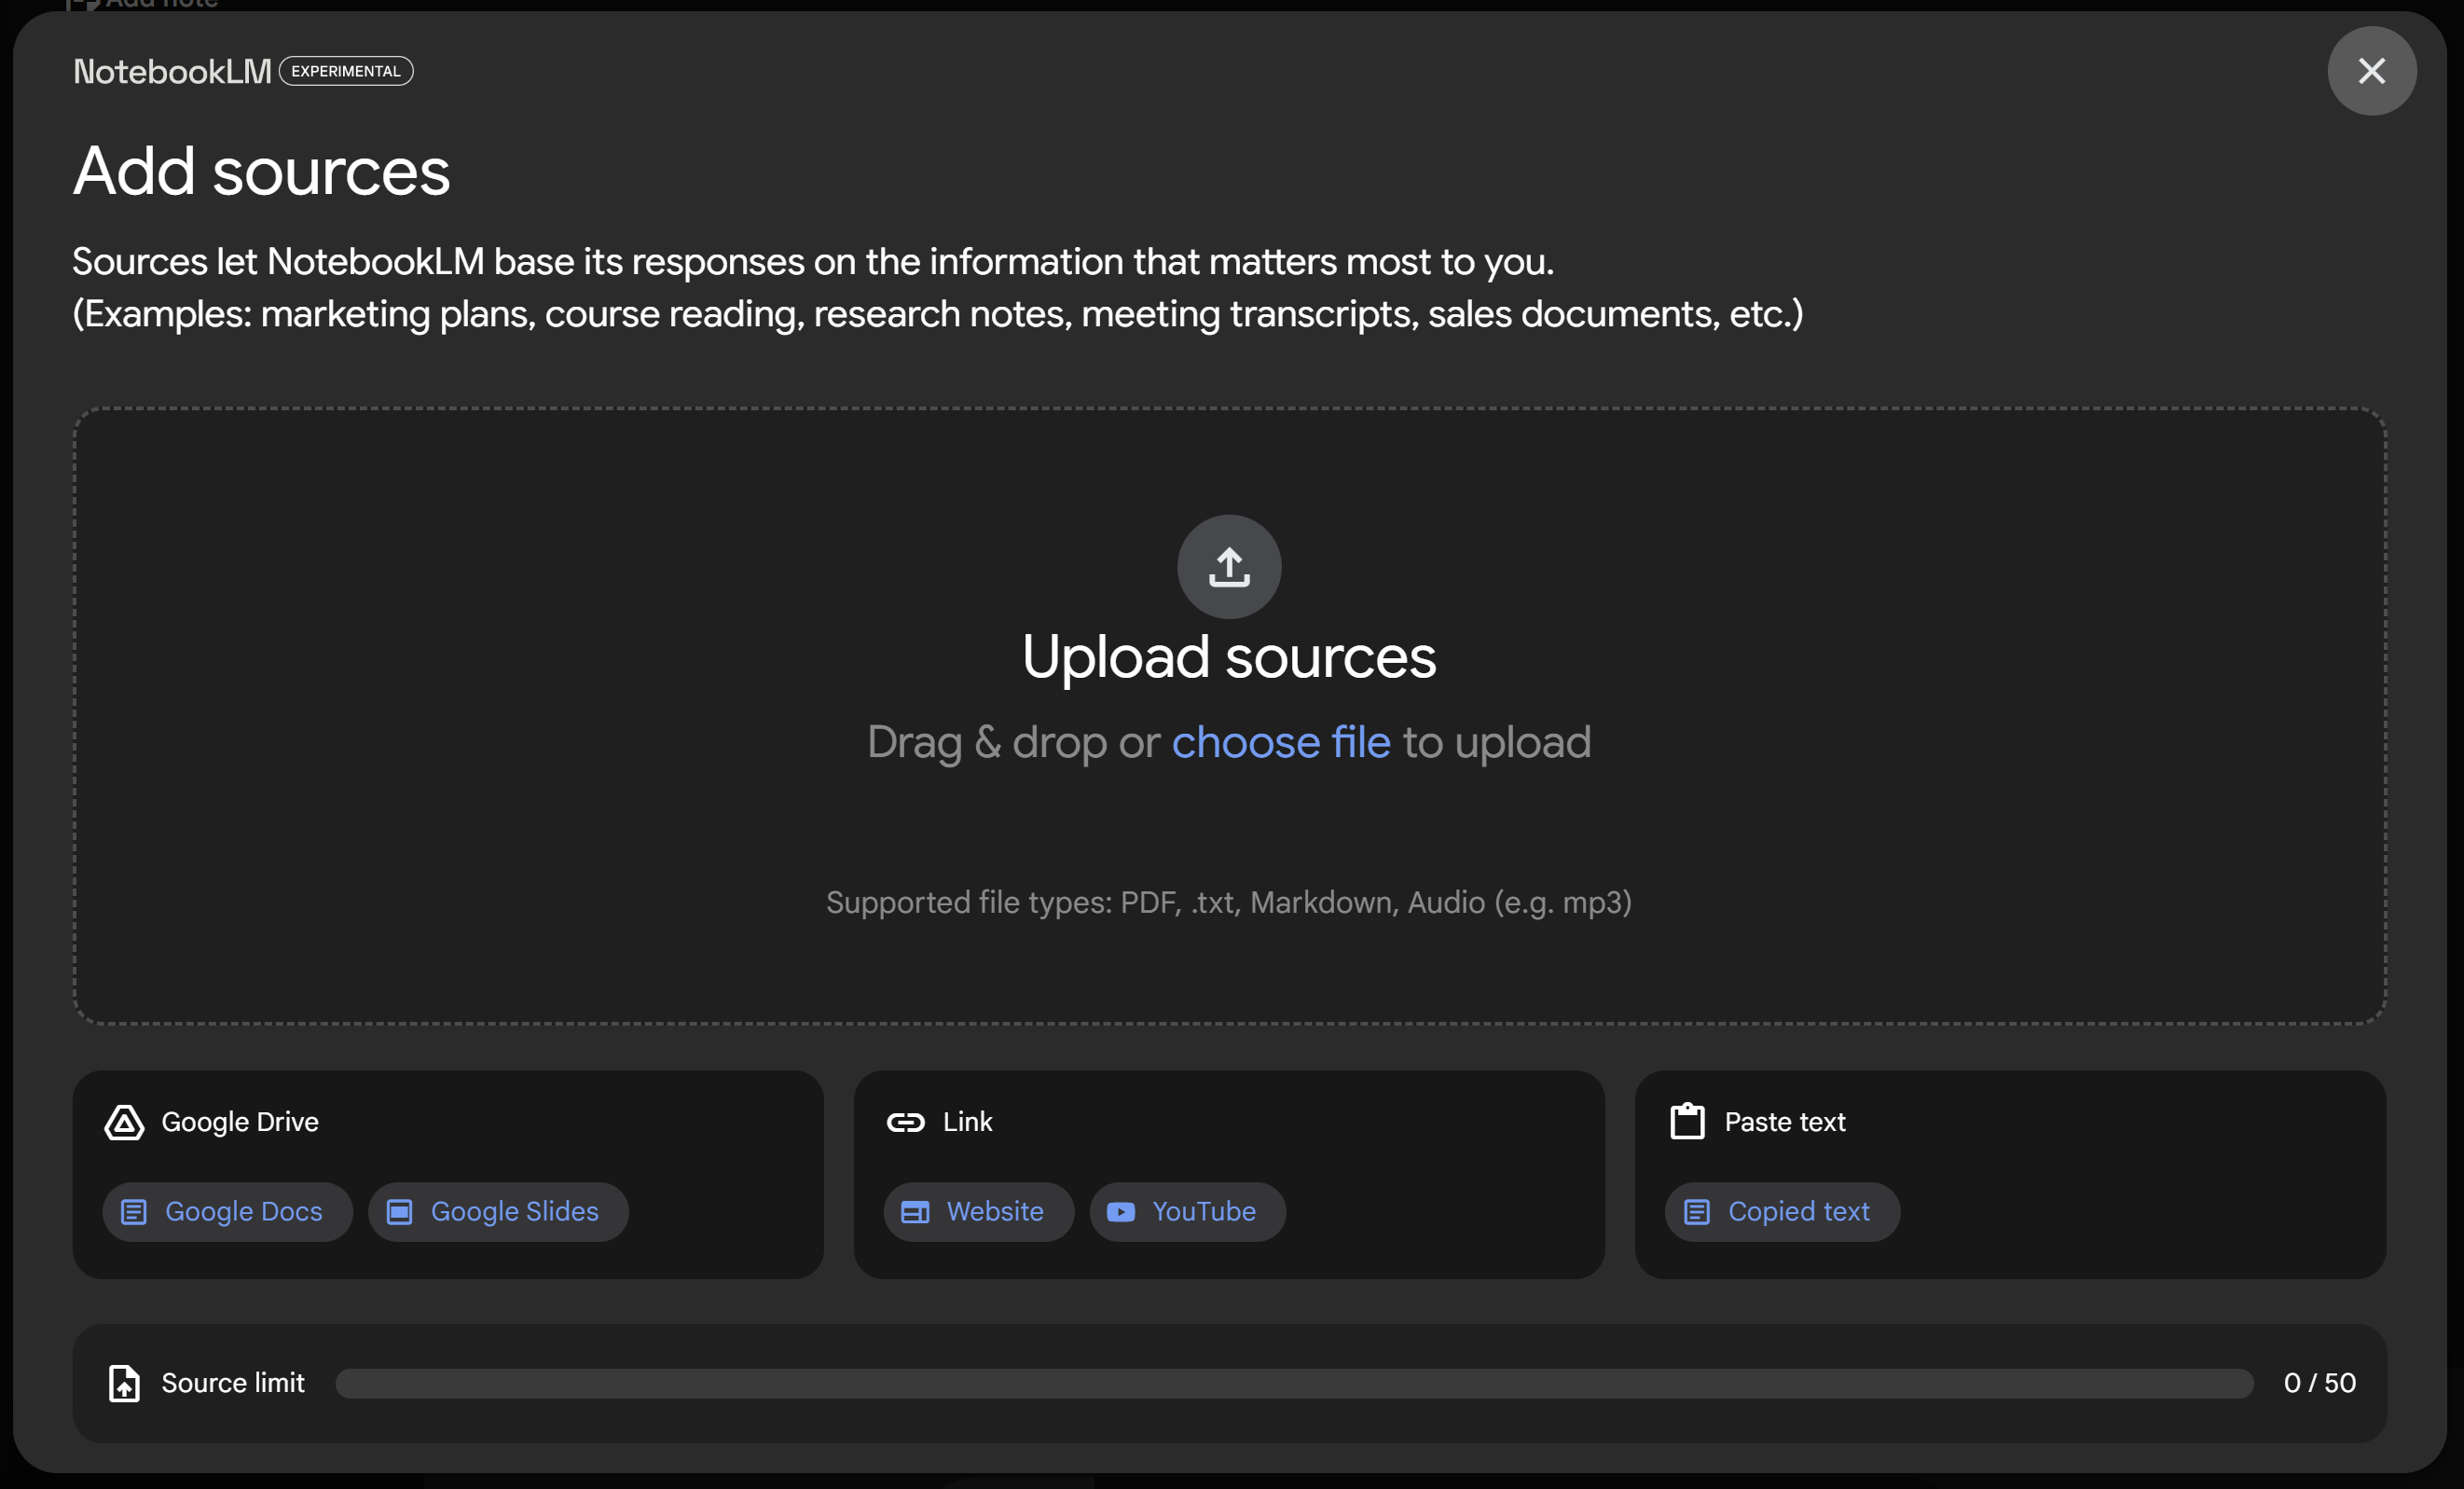This screenshot has width=2464, height=1489.
Task: Click the 0 / 50 source counter
Action: [2319, 1383]
